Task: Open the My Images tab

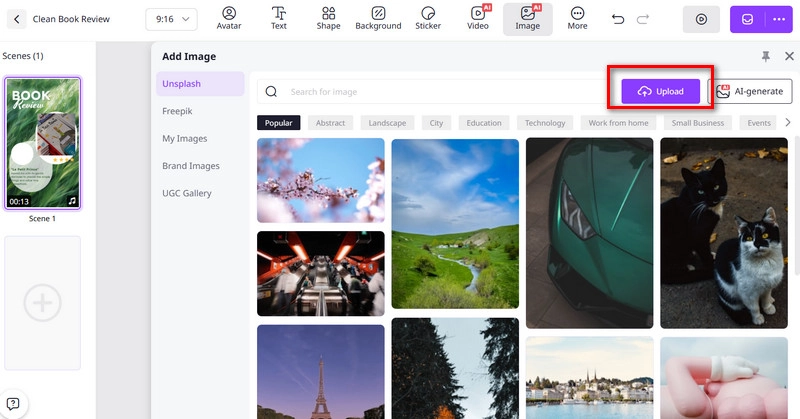Action: (184, 138)
